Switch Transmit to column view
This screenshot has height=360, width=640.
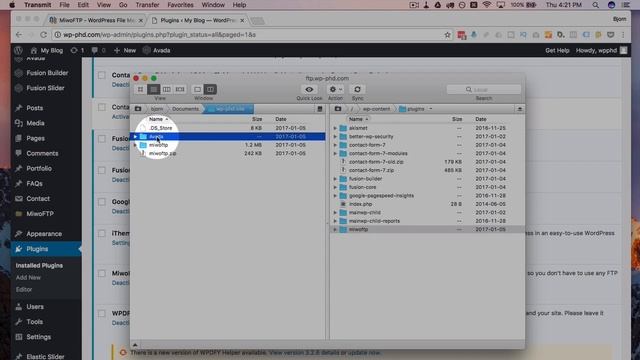[167, 89]
